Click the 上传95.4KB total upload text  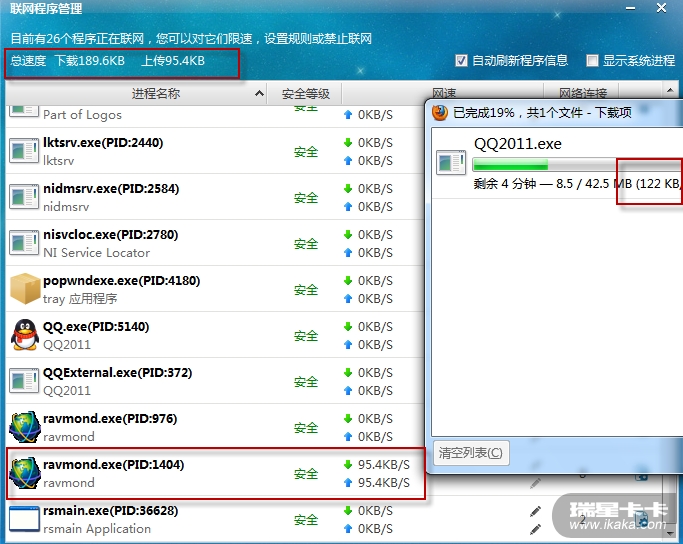173,61
